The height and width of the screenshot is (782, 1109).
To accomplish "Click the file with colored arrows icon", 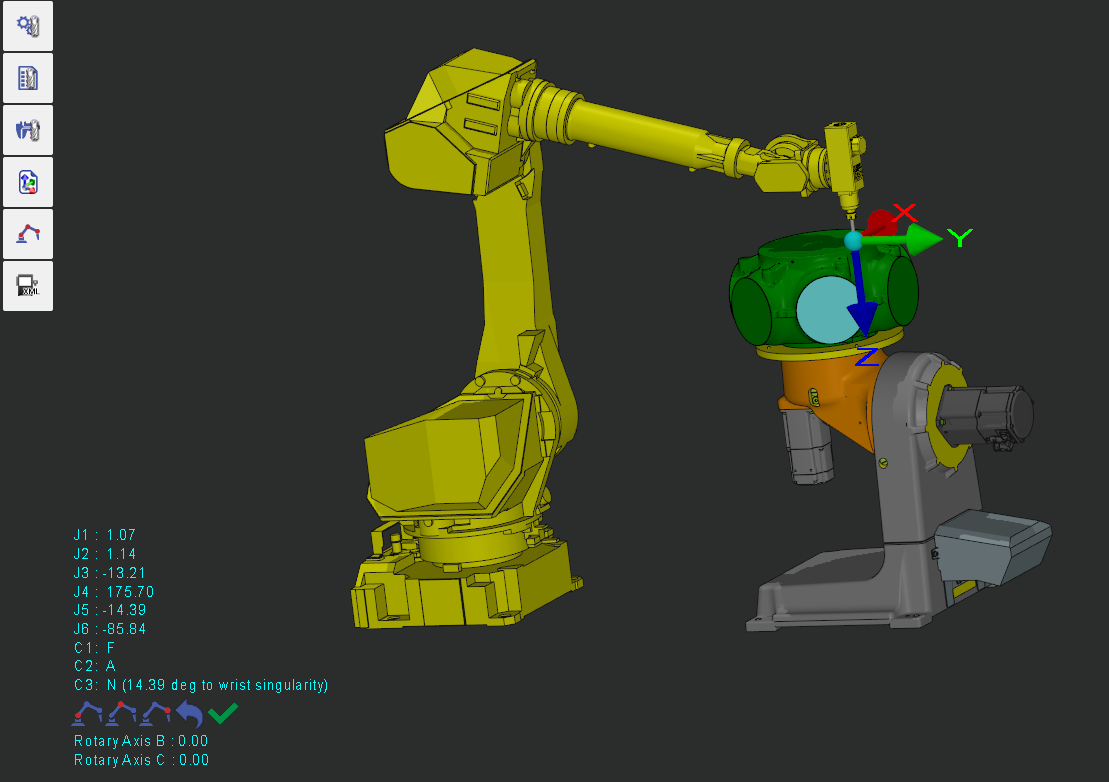I will click(x=28, y=182).
